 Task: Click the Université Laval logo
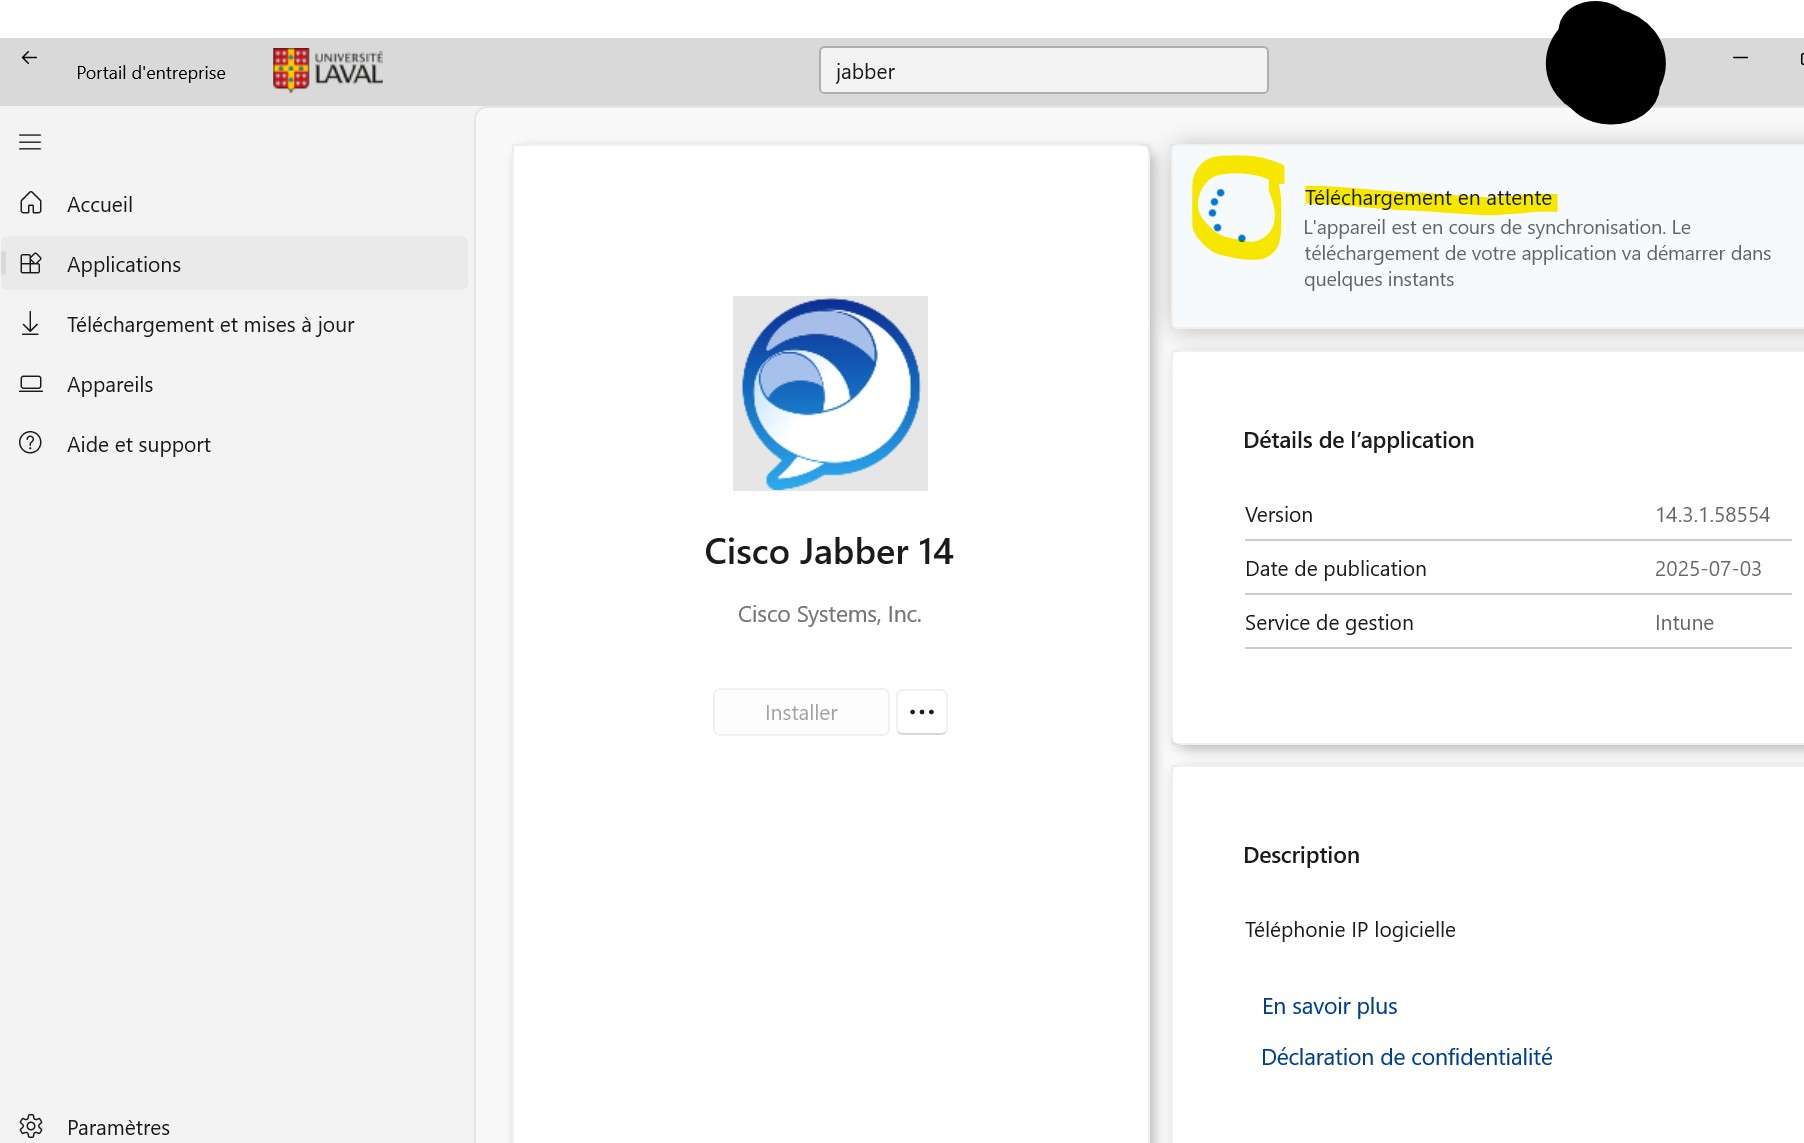tap(328, 70)
